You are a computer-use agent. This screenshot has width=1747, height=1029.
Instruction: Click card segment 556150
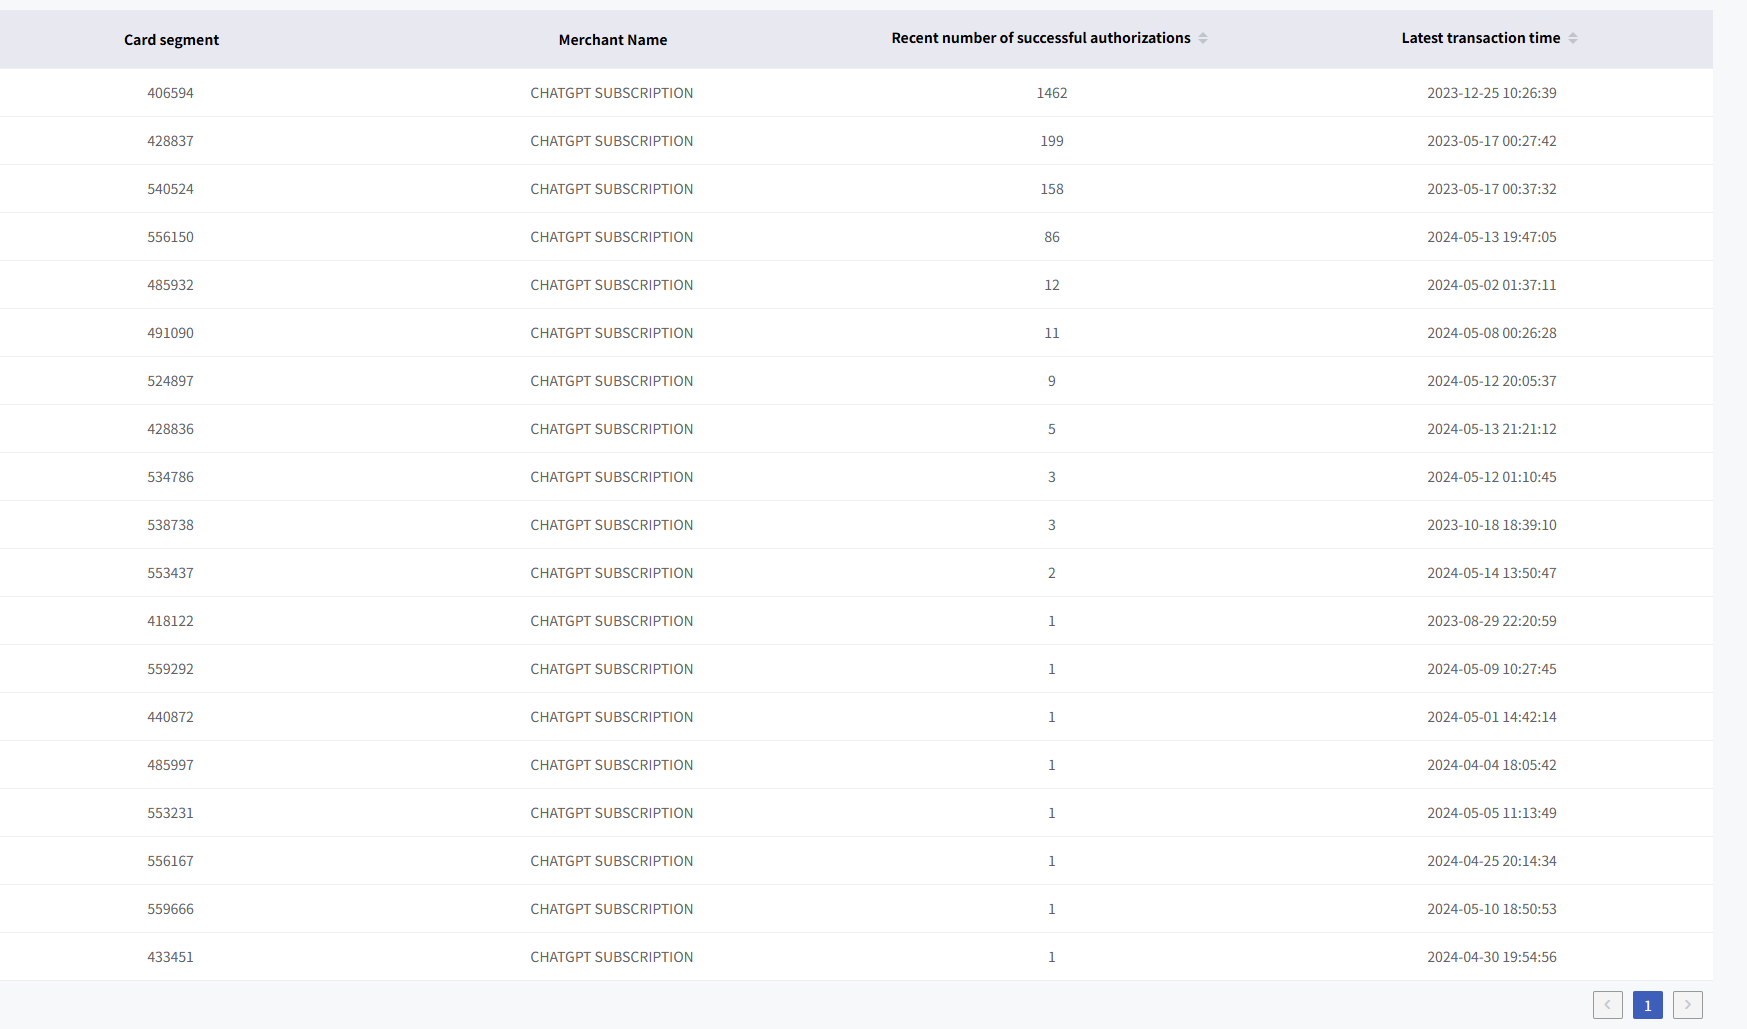[x=170, y=237]
